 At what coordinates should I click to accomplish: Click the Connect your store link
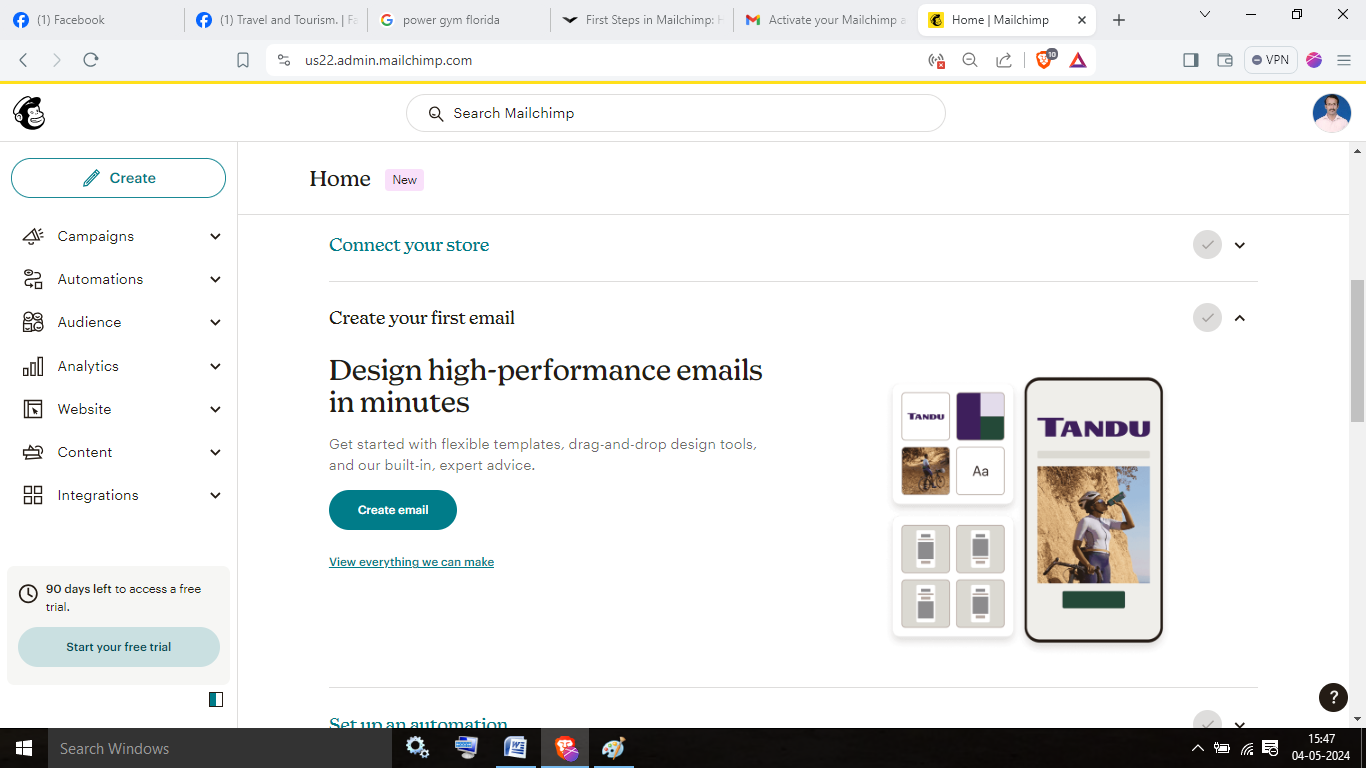(409, 245)
